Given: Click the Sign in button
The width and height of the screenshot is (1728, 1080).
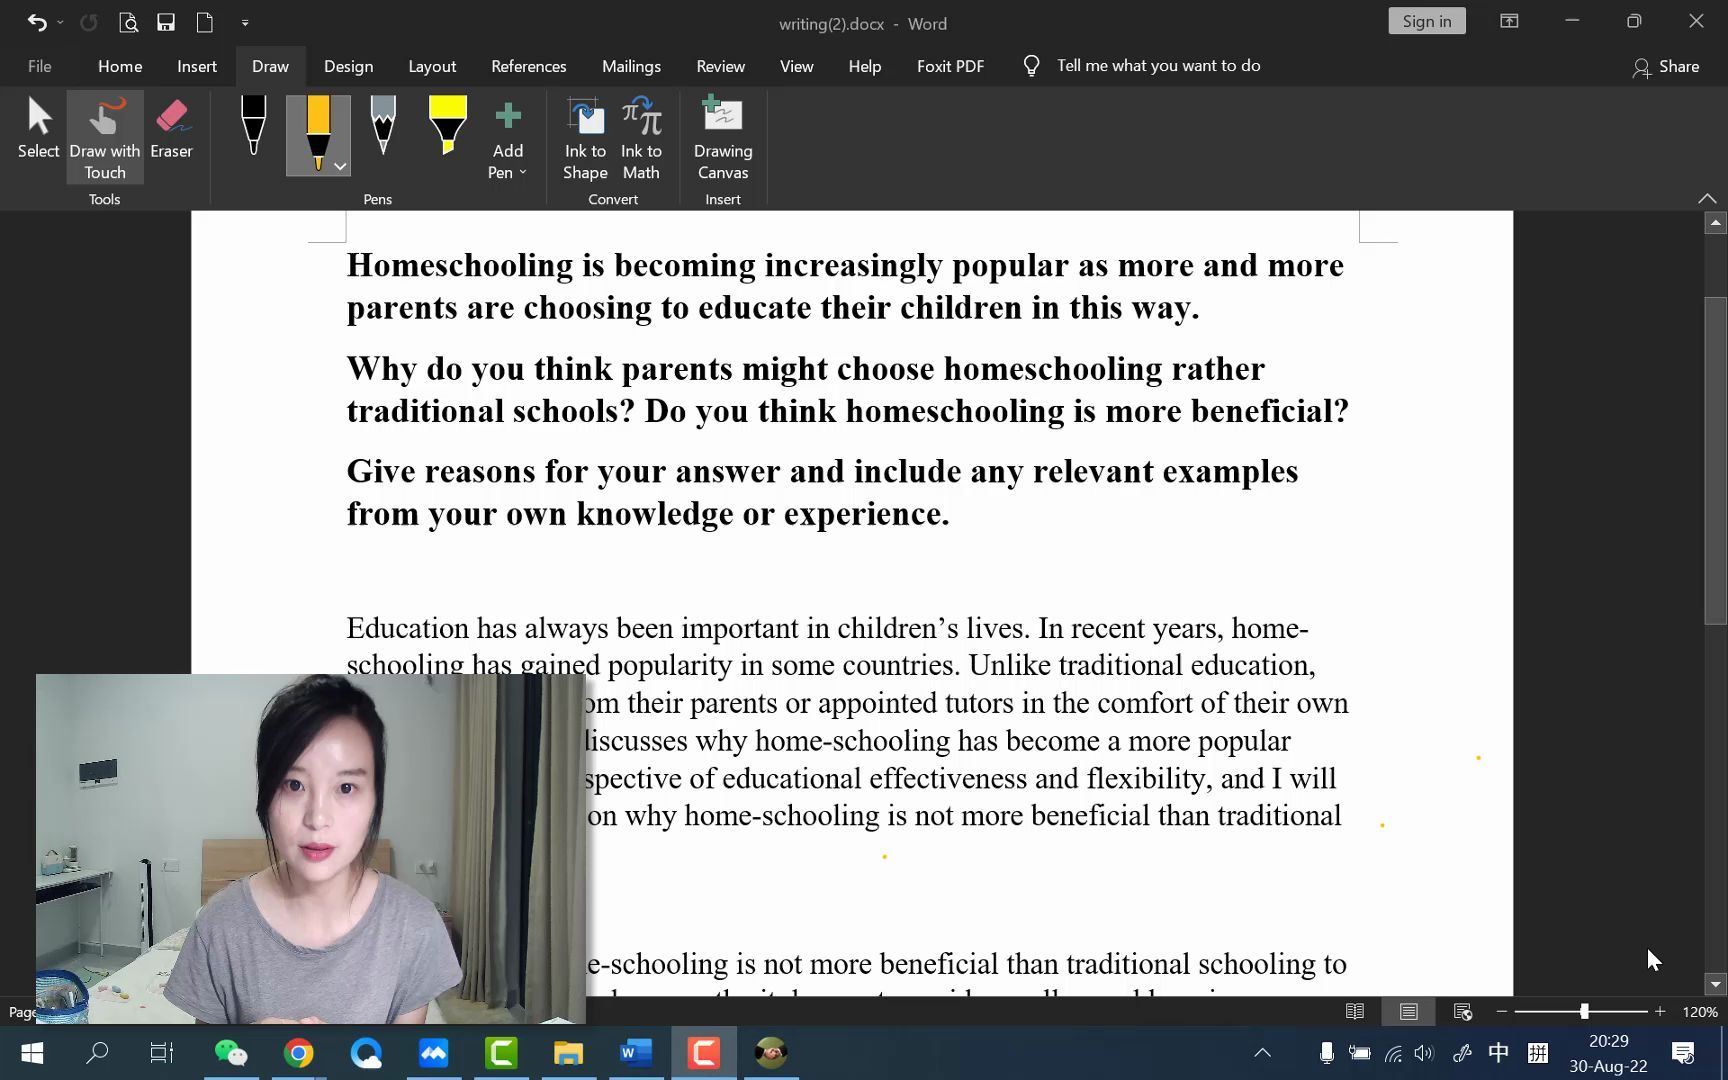Looking at the screenshot, I should click(1426, 20).
